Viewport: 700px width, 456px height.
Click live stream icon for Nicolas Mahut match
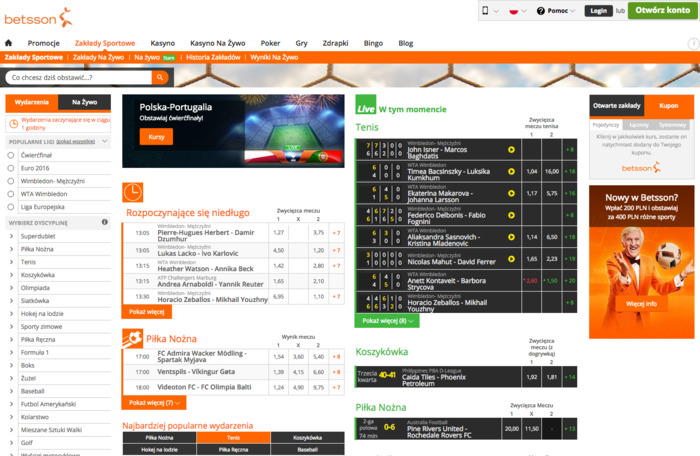(x=511, y=259)
